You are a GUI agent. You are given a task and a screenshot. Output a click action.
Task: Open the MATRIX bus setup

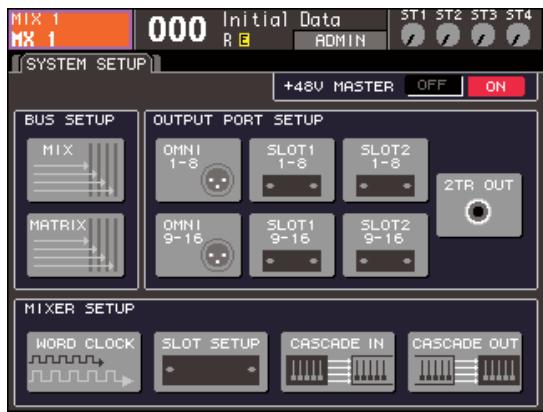75,245
